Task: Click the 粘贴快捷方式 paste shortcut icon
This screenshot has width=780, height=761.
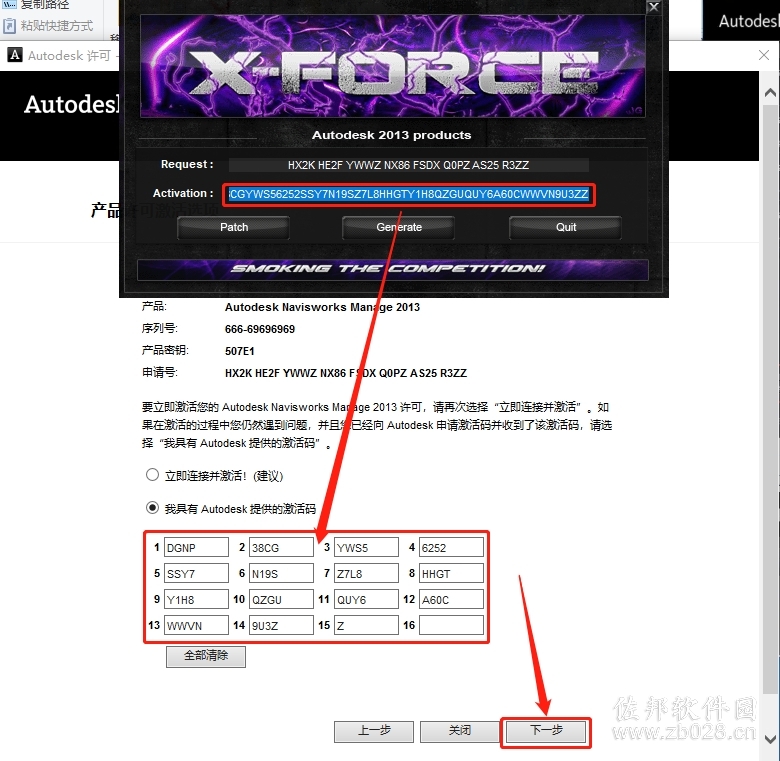Action: pos(9,26)
